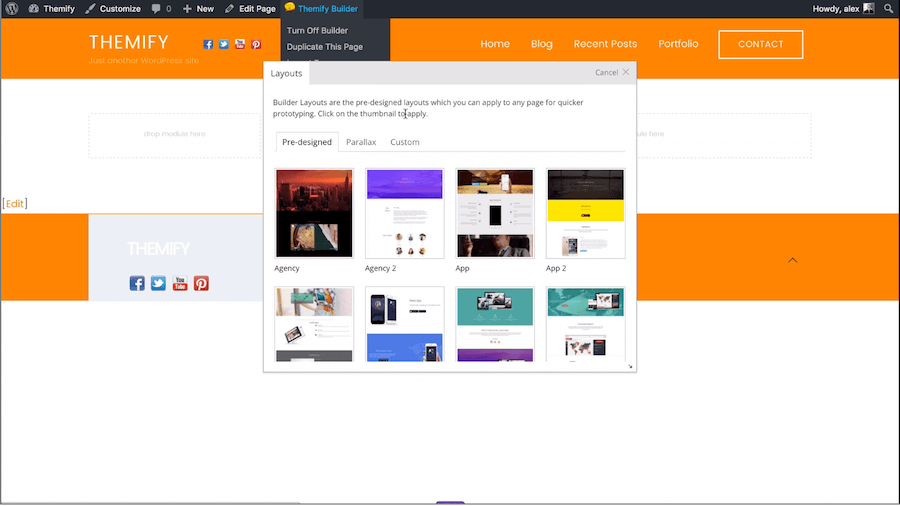This screenshot has height=506, width=900.
Task: Open the header Facebook icon
Action: [x=208, y=44]
